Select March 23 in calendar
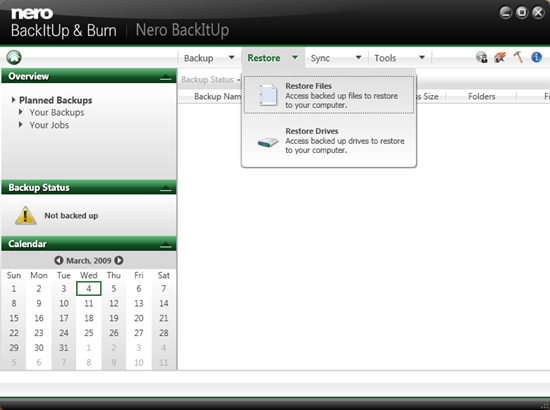550x410 pixels. pos(39,333)
